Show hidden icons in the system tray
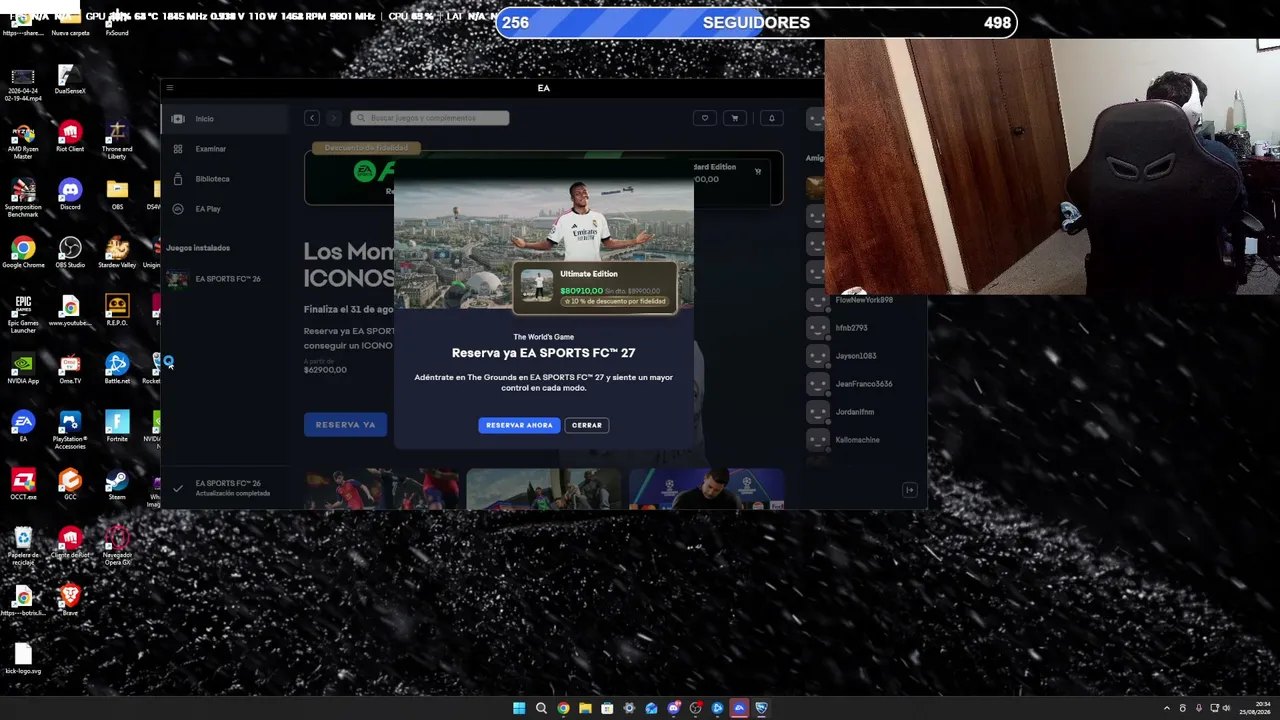The image size is (1280, 720). (x=1167, y=708)
